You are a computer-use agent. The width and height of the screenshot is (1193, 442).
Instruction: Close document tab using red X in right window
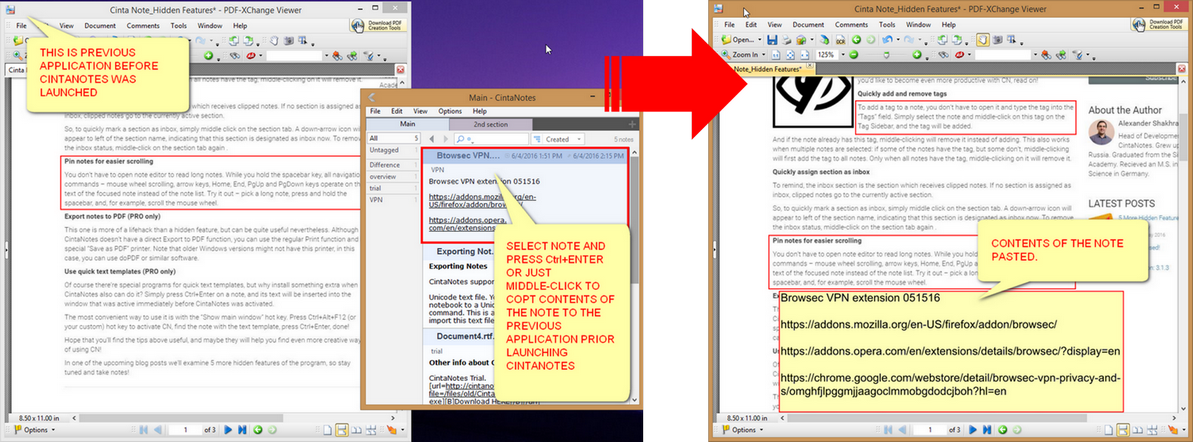(x=1182, y=68)
